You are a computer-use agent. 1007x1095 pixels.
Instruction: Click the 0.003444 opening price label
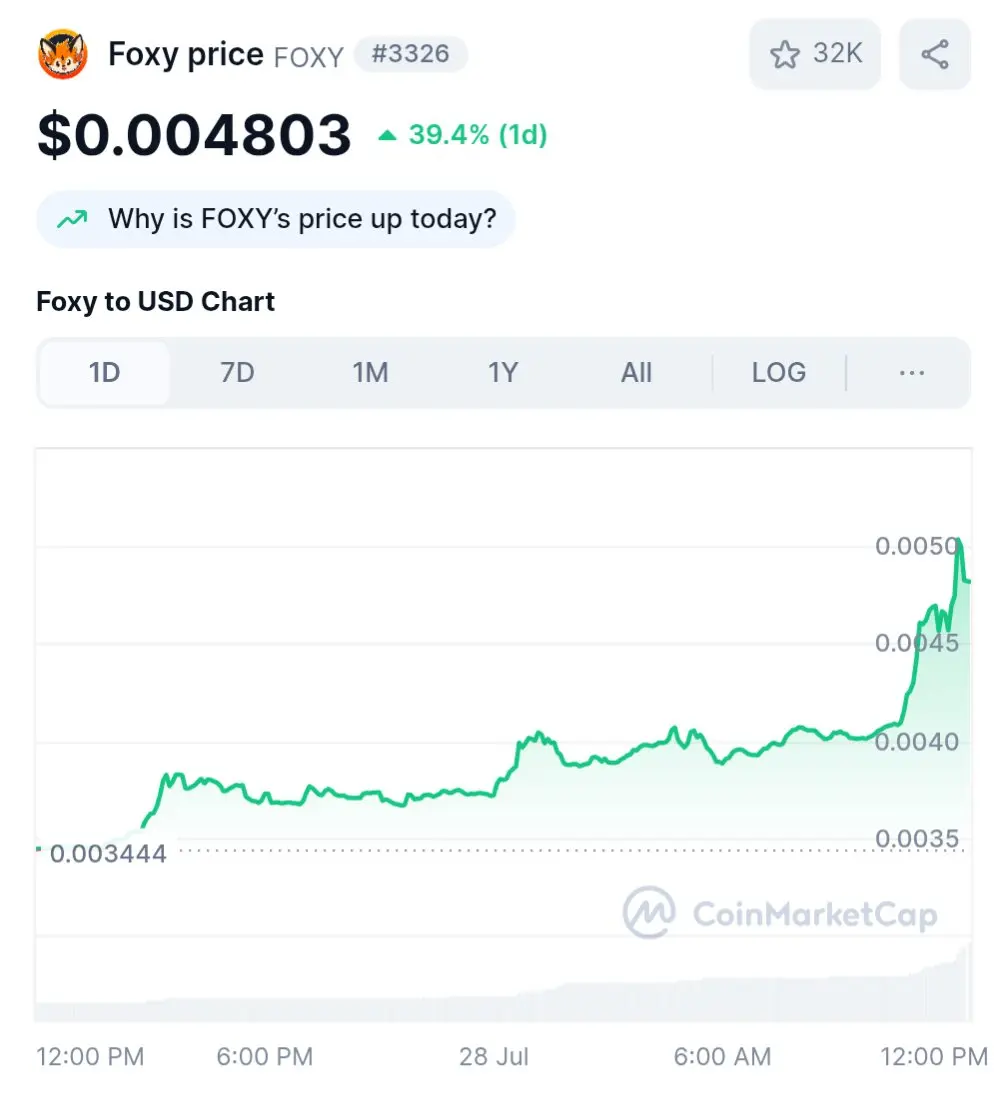coord(108,853)
